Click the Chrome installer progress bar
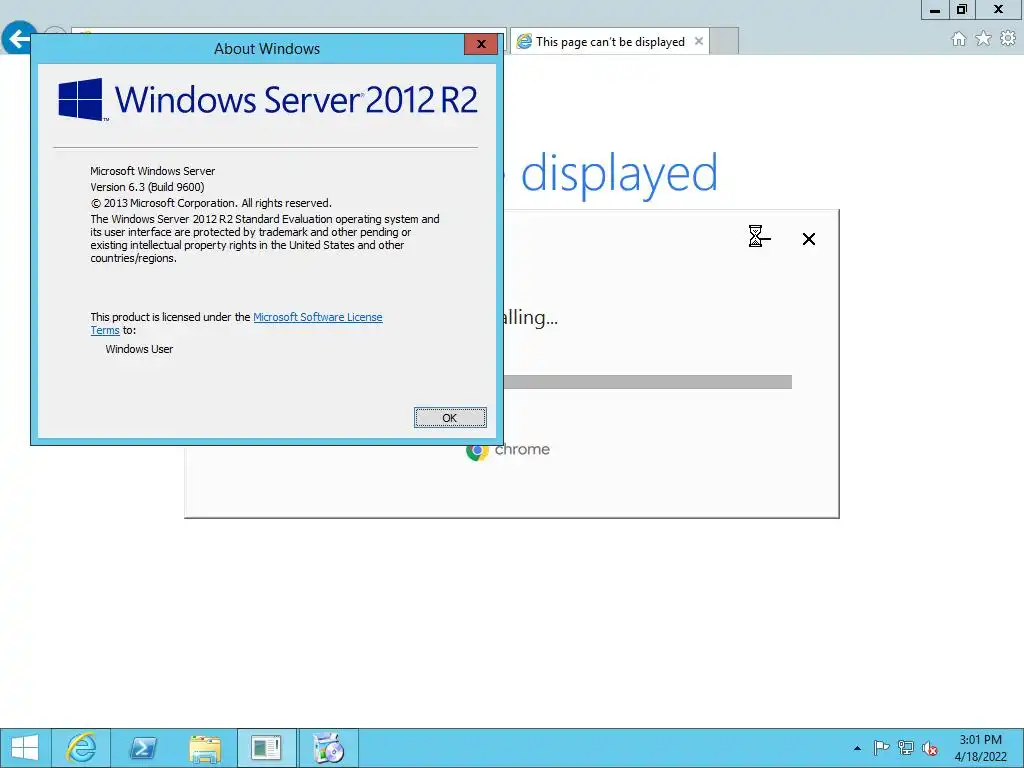 tap(647, 382)
